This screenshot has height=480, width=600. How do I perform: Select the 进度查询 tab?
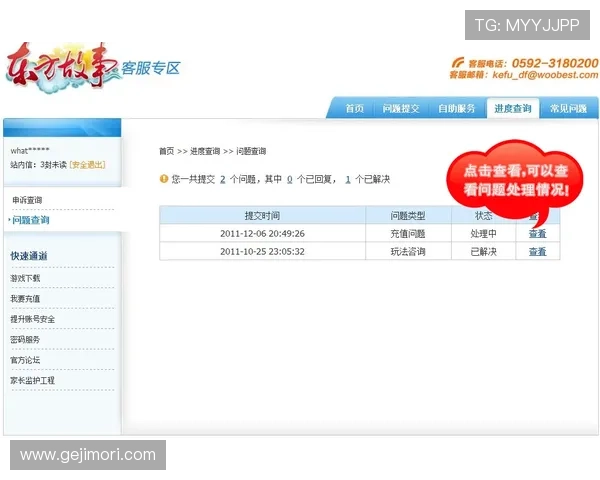pyautogui.click(x=513, y=108)
